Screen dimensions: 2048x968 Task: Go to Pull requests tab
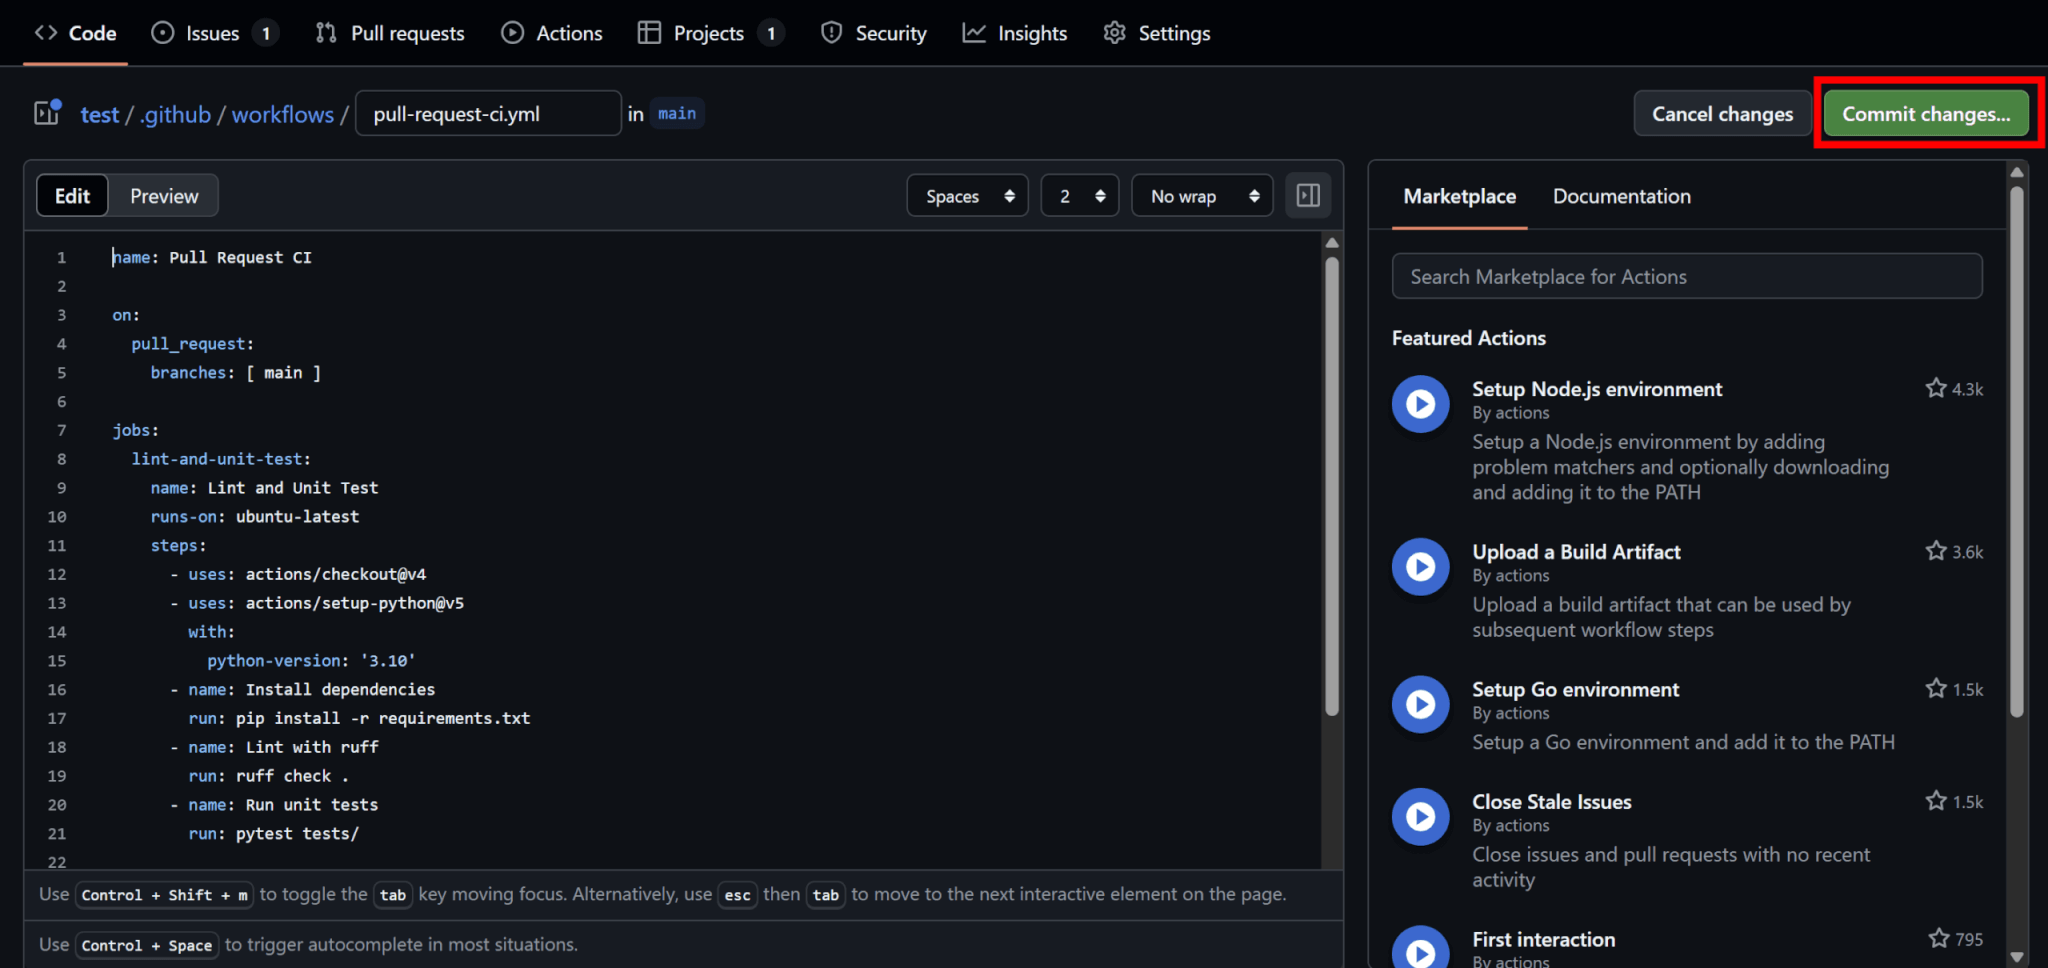[x=390, y=33]
